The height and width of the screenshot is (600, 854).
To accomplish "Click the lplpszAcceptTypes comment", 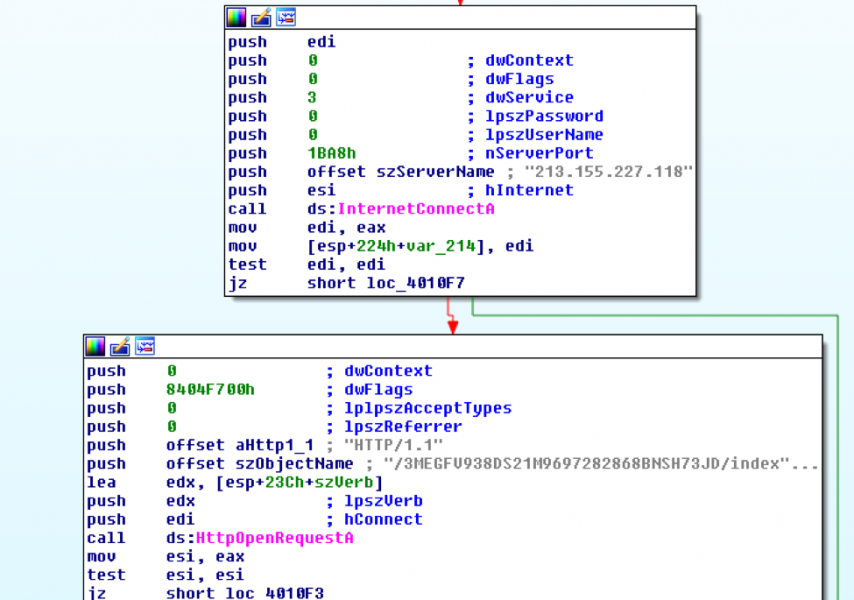I will point(428,408).
